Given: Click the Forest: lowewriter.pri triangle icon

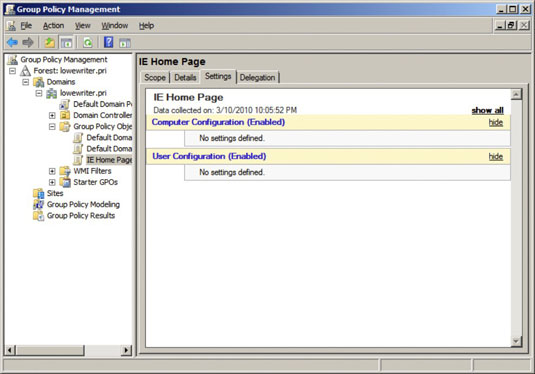Looking at the screenshot, I should [25, 71].
